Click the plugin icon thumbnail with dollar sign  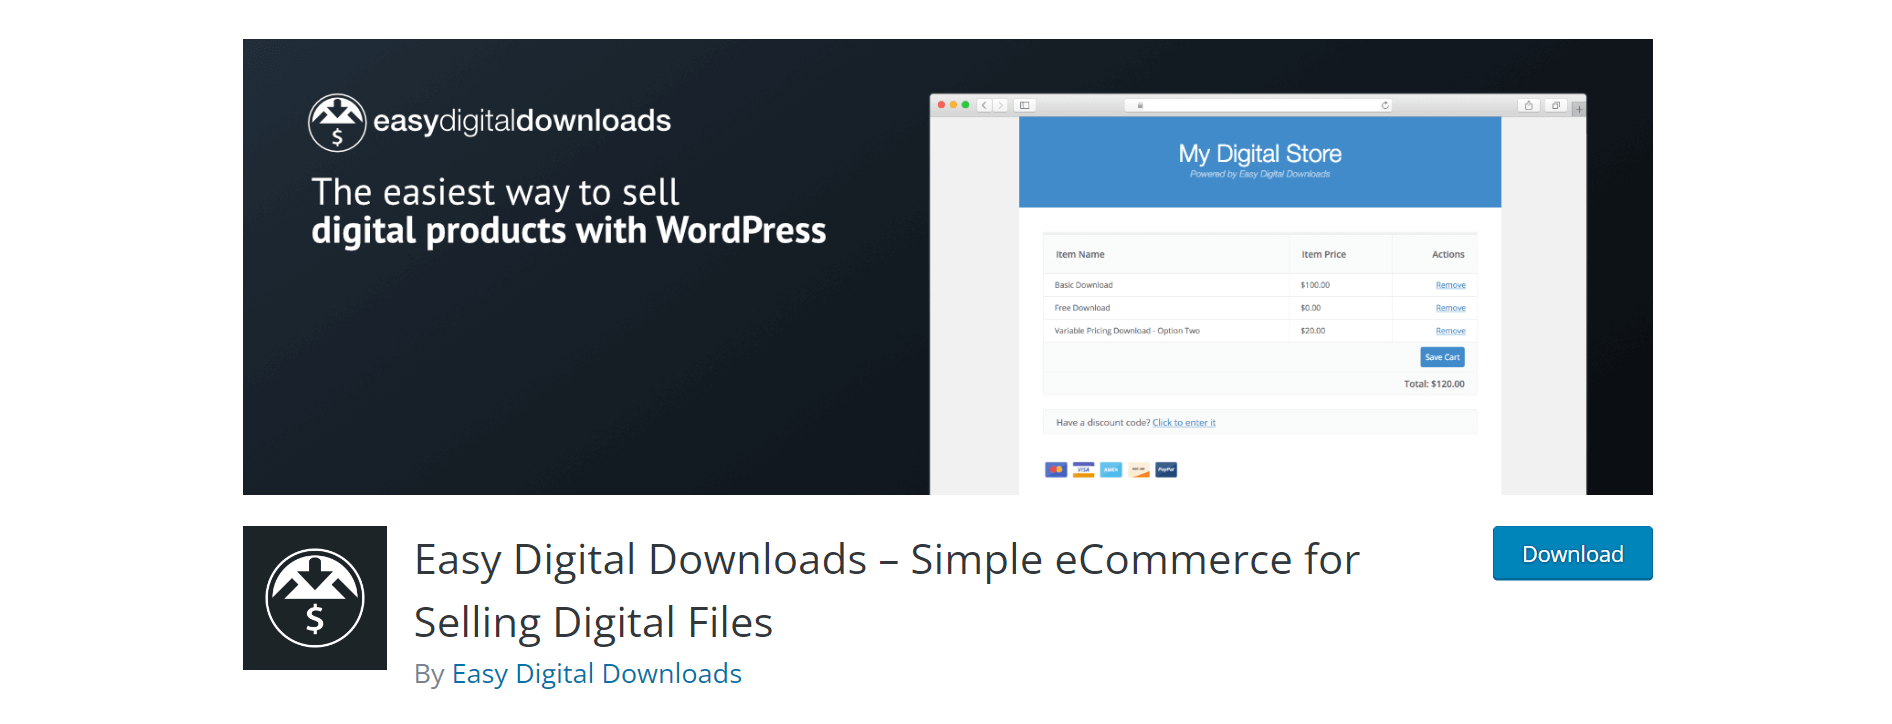(x=315, y=598)
